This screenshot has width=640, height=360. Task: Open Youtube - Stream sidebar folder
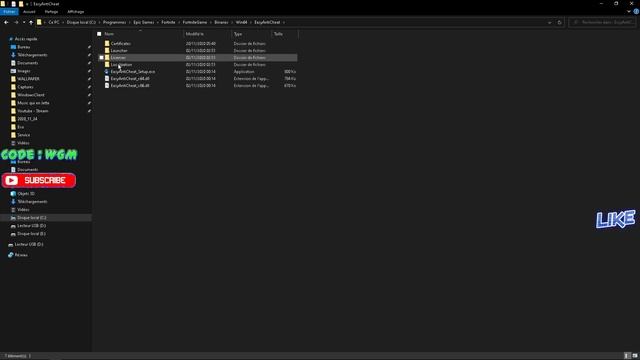(x=33, y=111)
